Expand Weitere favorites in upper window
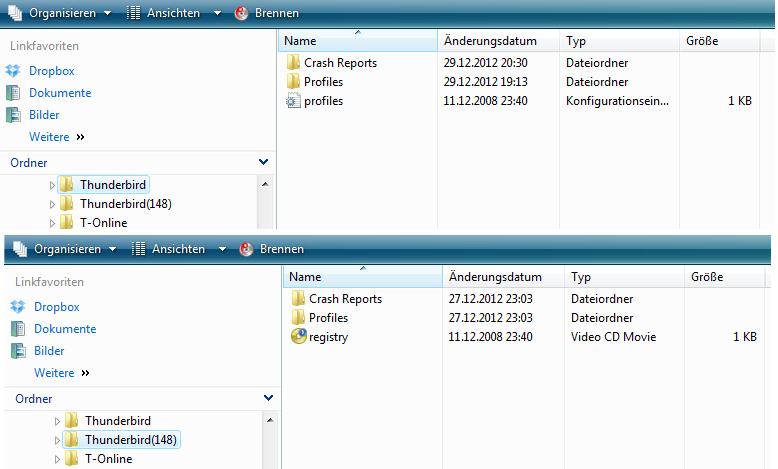 click(57, 136)
